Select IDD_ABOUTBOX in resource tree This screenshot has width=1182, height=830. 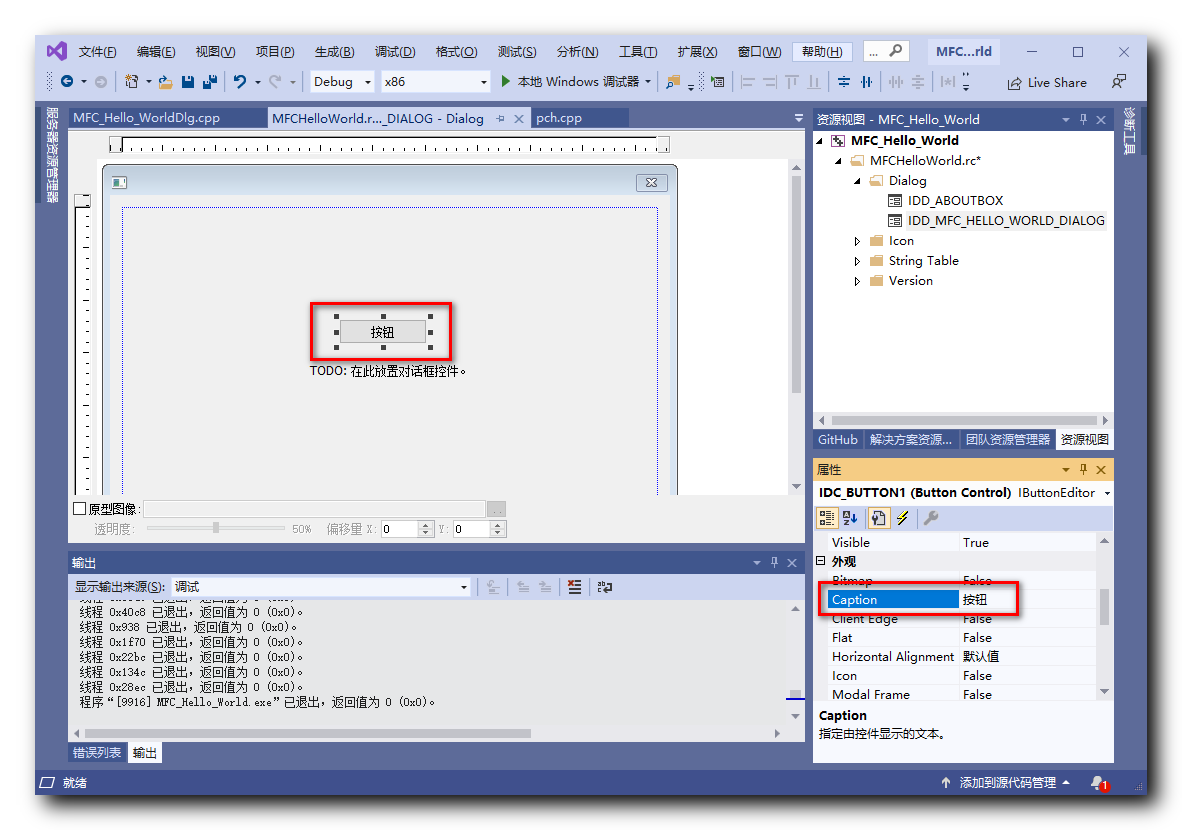click(x=955, y=201)
